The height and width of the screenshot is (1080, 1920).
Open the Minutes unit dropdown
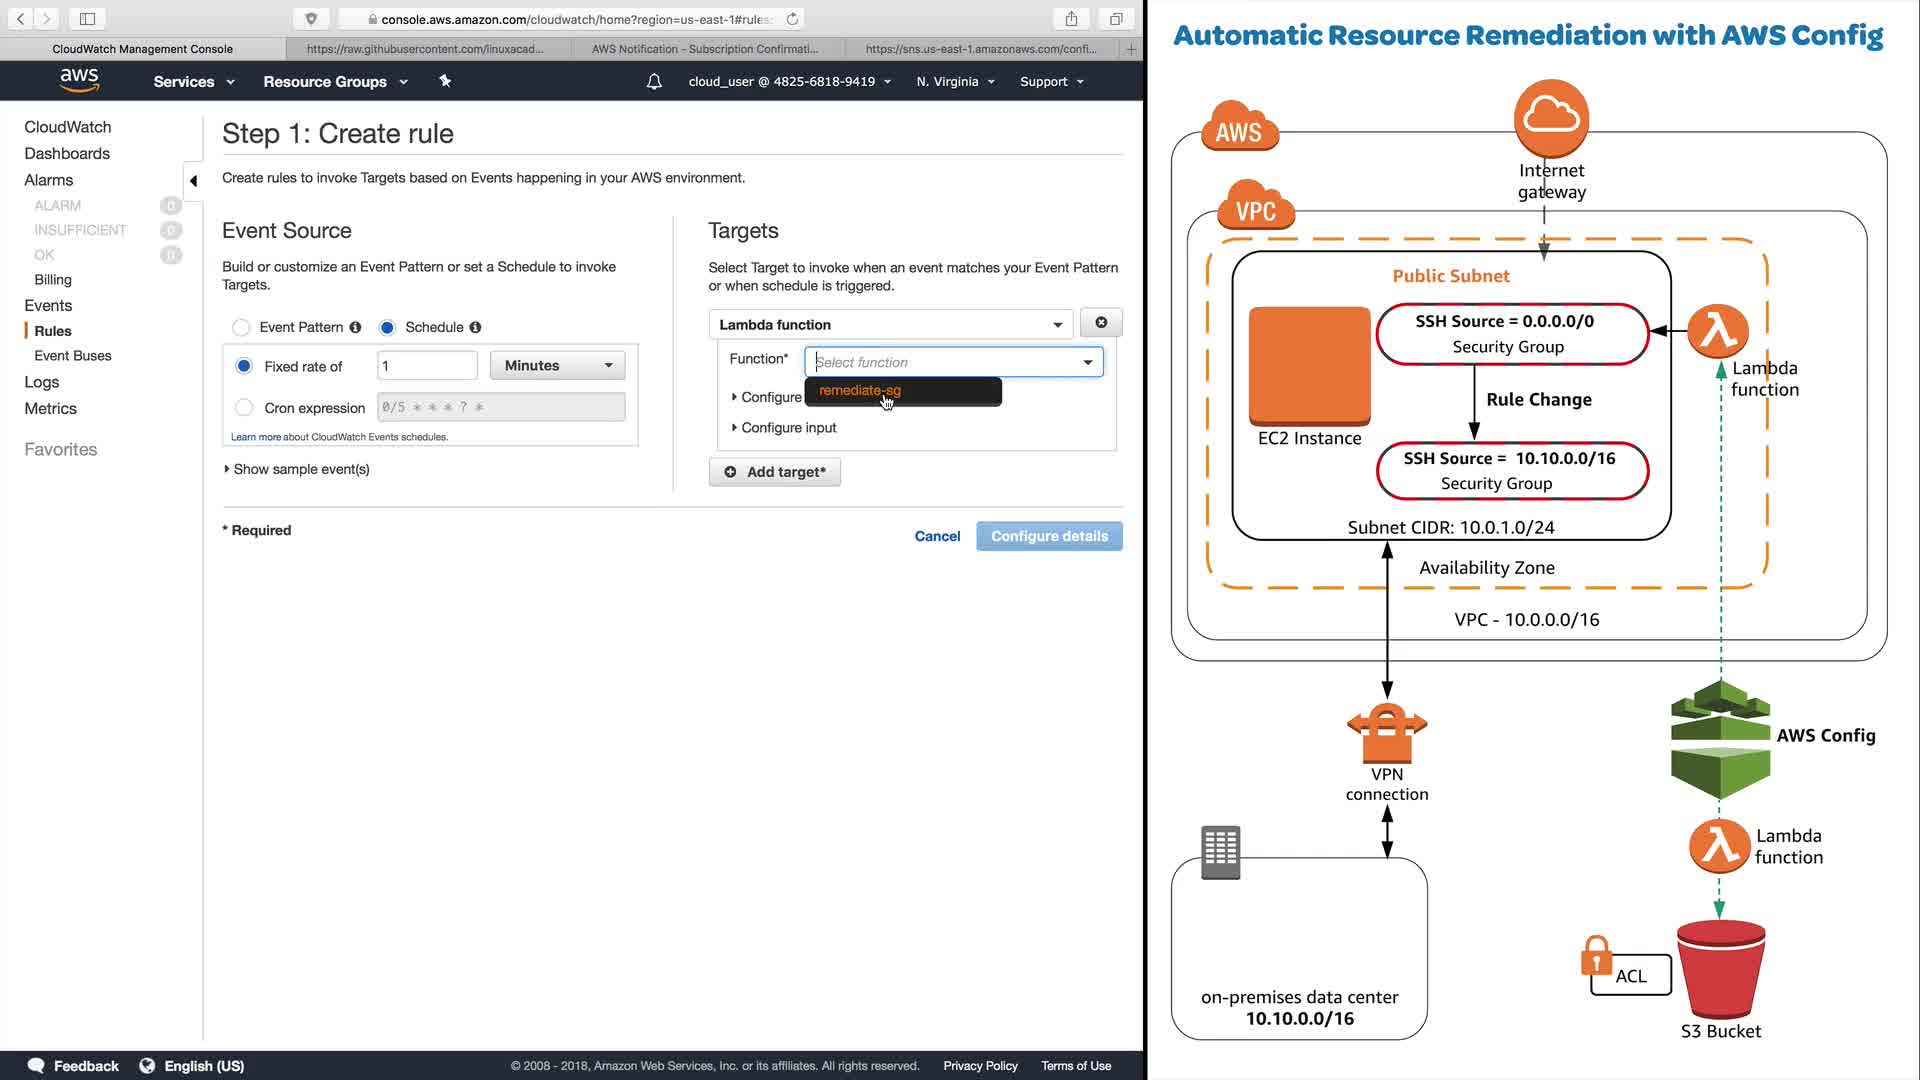(x=557, y=366)
